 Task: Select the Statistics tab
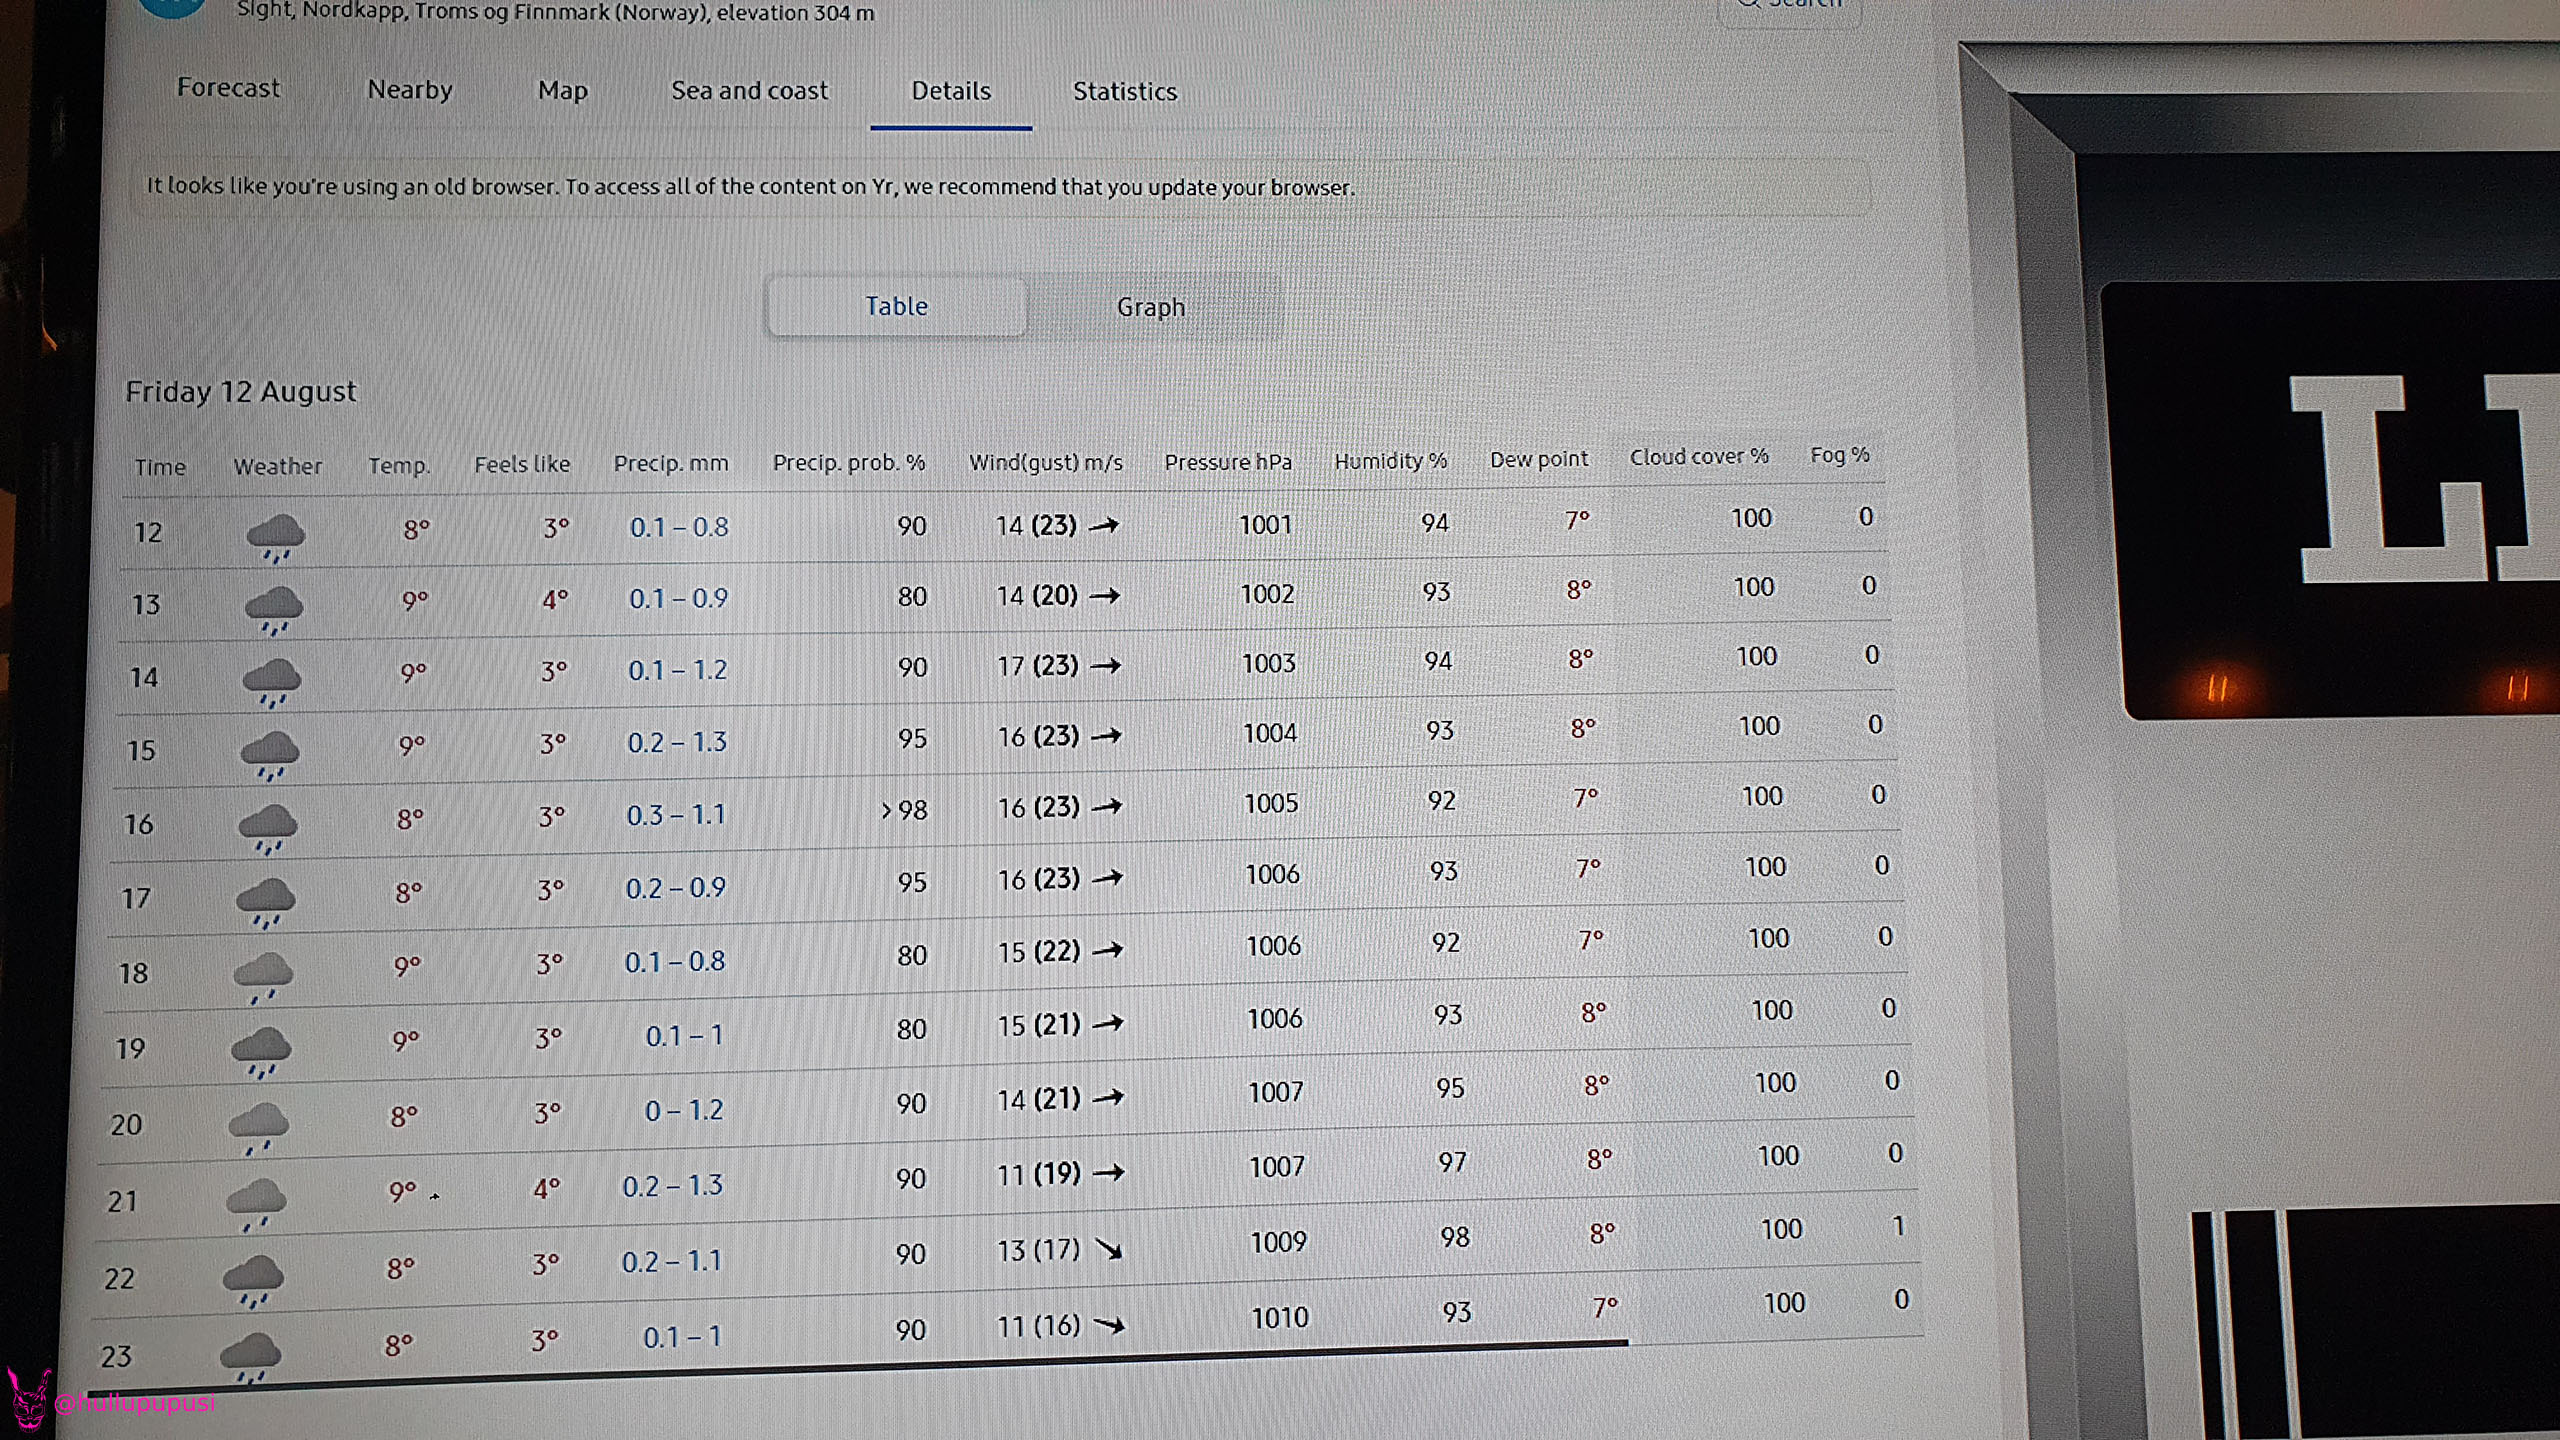(1124, 92)
